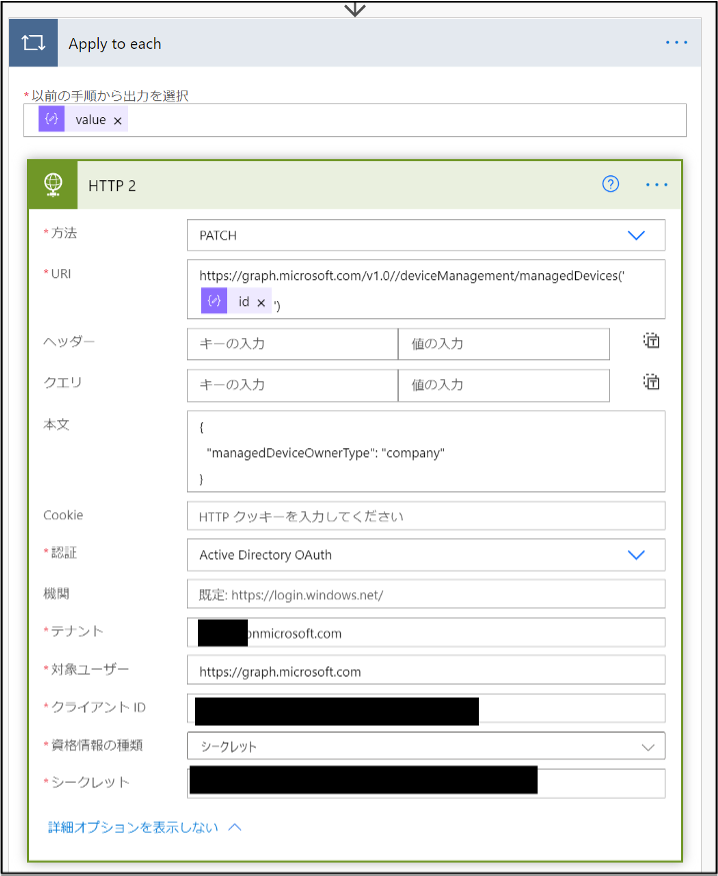Open the 資格情報の種類 シークレット dropdown
Image resolution: width=718 pixels, height=876 pixels.
pyautogui.click(x=426, y=746)
